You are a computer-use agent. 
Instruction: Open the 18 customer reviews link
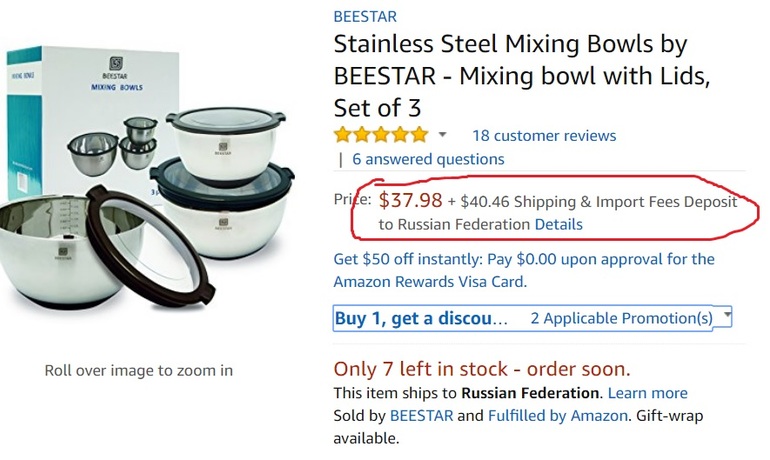[544, 136]
